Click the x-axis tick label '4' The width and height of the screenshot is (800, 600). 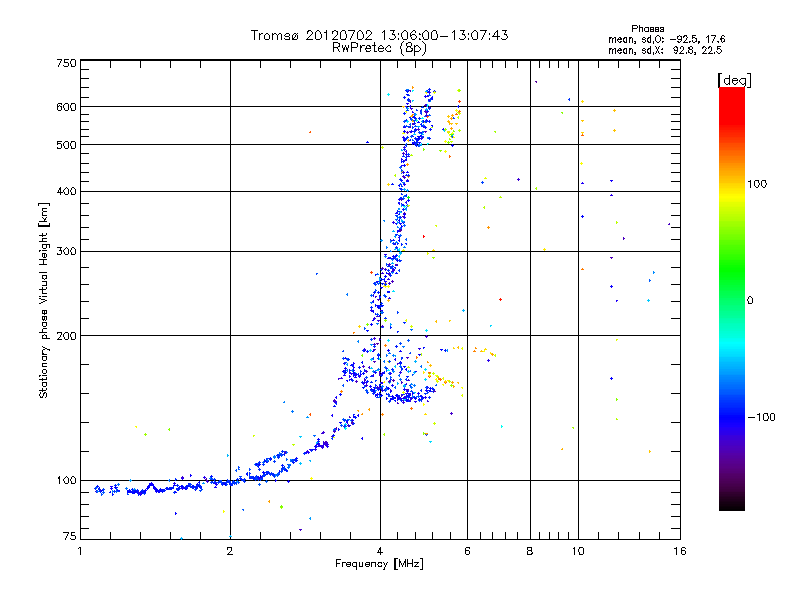click(x=380, y=551)
